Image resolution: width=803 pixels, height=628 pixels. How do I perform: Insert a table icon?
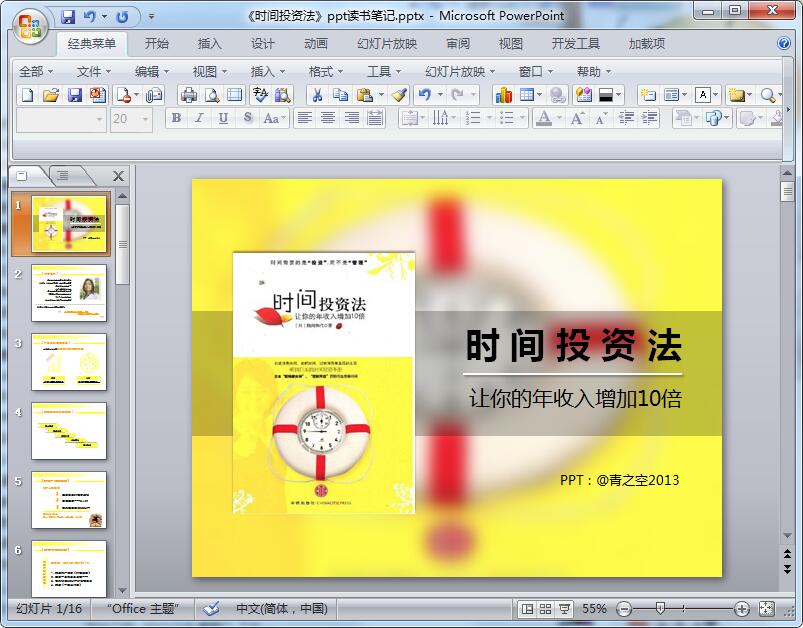[526, 95]
